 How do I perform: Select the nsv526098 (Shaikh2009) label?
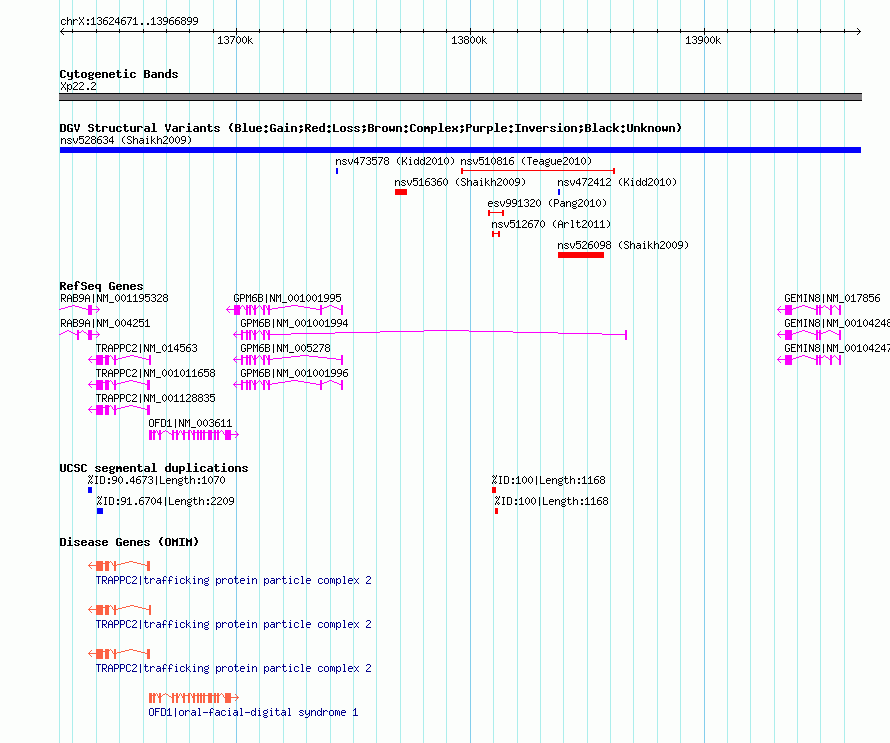click(x=623, y=245)
